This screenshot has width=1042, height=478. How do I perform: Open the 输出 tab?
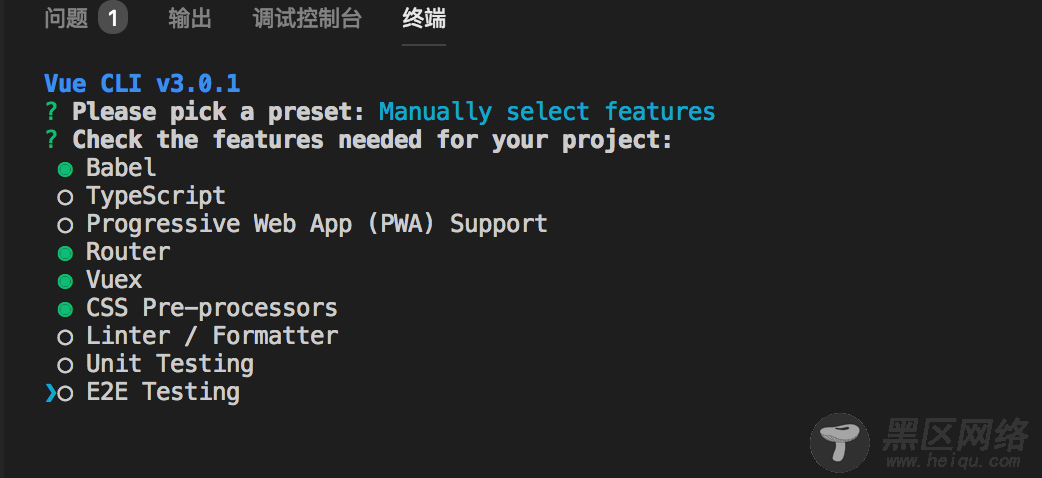point(190,19)
